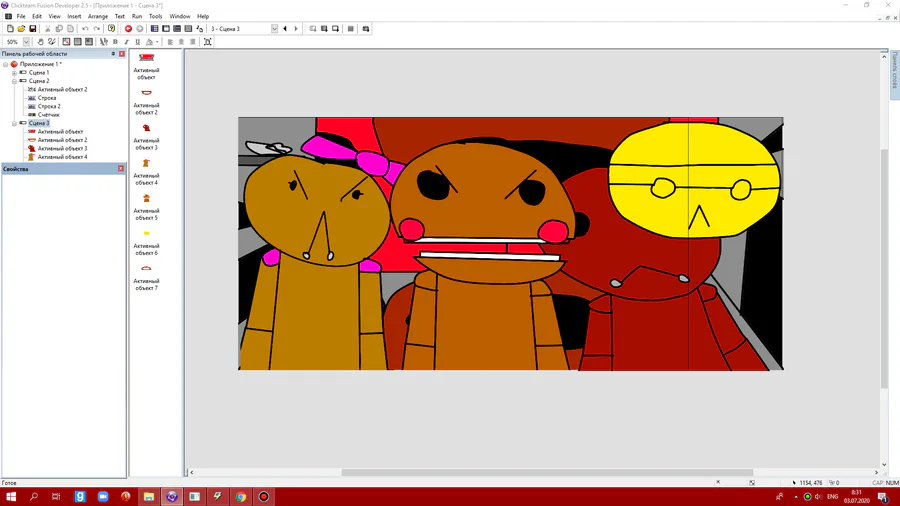Click the center frame icon
Image resolution: width=900 pixels, height=506 pixels.
click(x=208, y=42)
